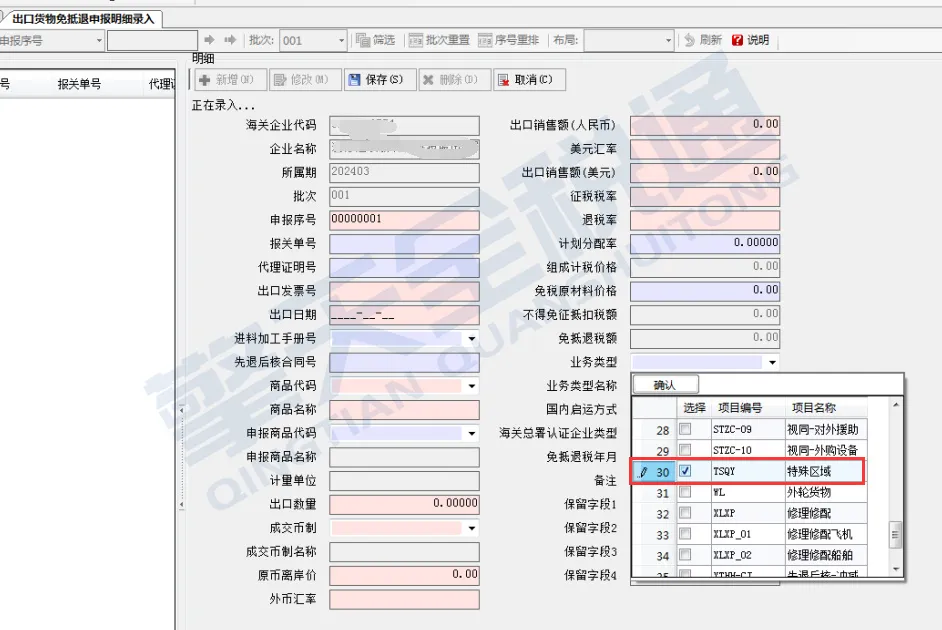Select the 出口货物免抵退申报明细录入 tab

click(80, 18)
